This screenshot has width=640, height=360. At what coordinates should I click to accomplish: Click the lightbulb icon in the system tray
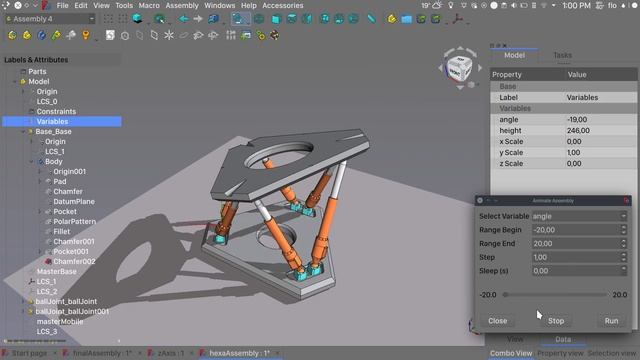451,5
